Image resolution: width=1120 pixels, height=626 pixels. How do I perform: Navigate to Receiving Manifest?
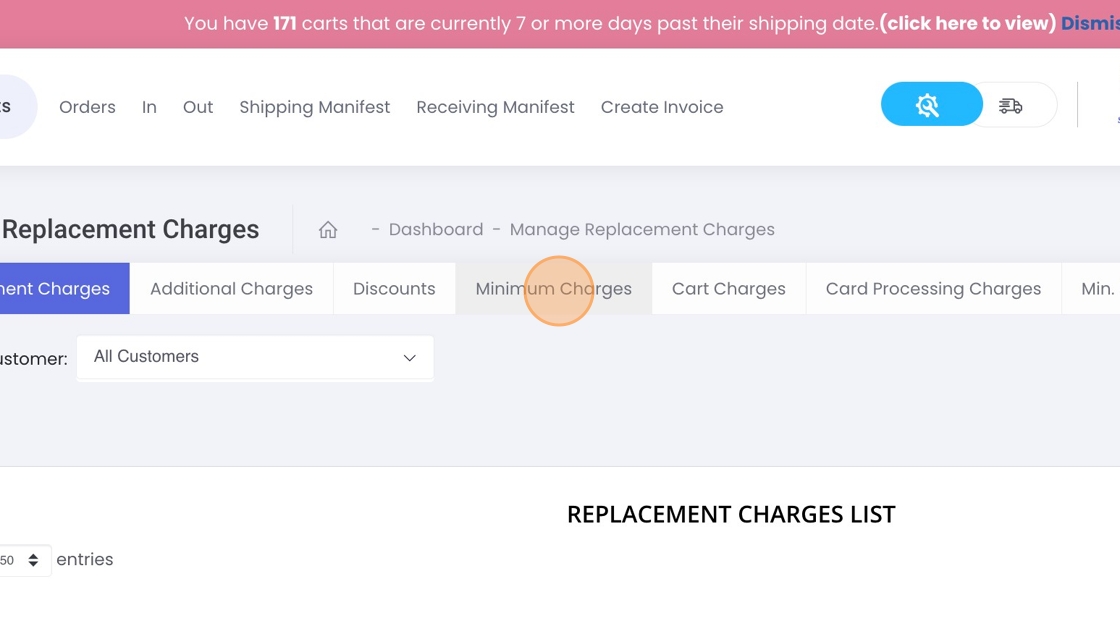pos(495,107)
